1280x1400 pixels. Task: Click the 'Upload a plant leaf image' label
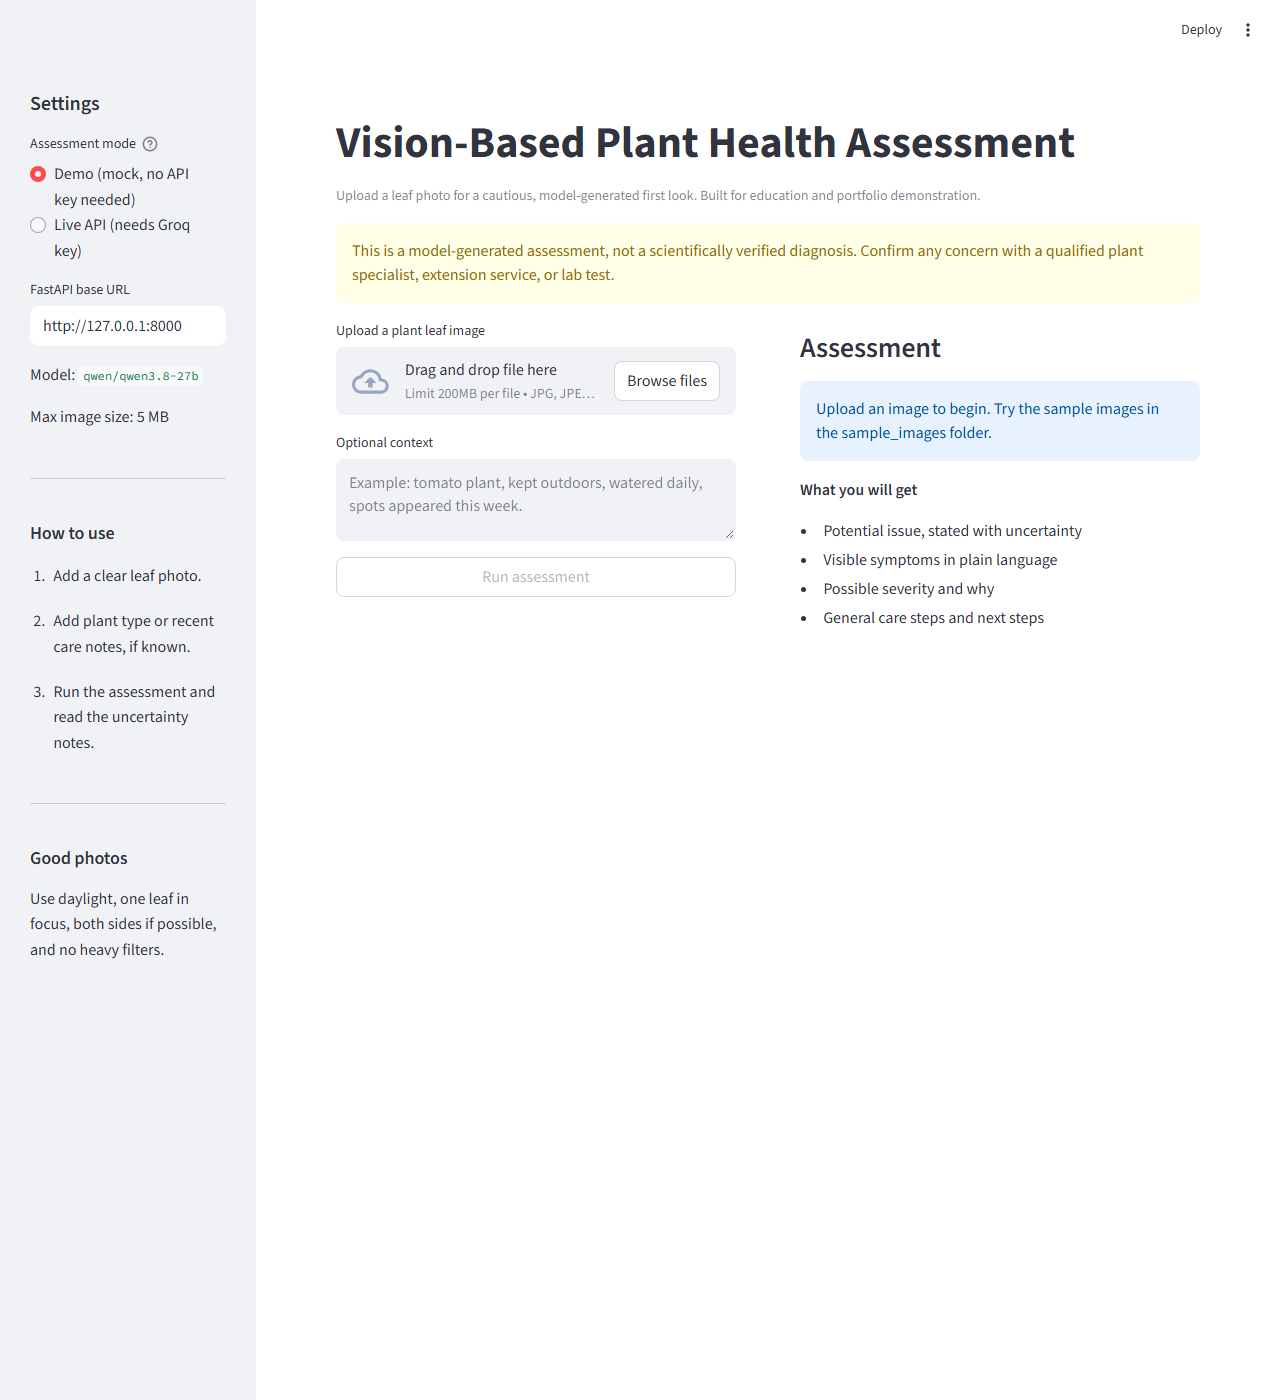pyautogui.click(x=410, y=331)
